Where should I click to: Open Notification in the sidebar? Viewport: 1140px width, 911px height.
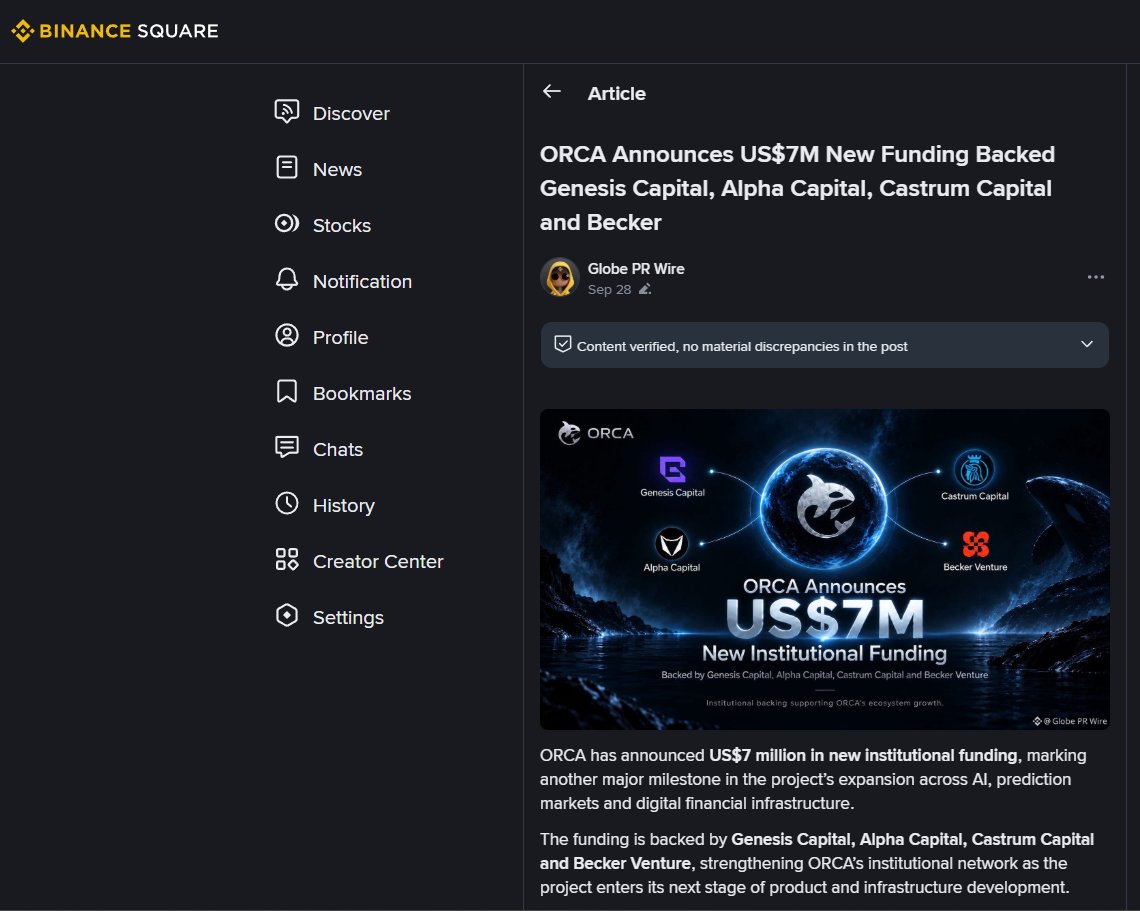(362, 281)
